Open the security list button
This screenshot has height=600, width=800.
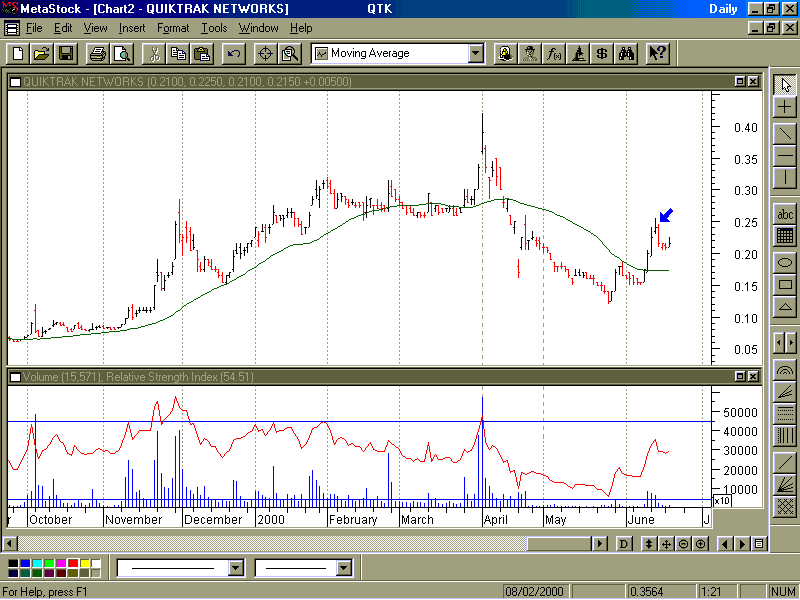[760, 544]
